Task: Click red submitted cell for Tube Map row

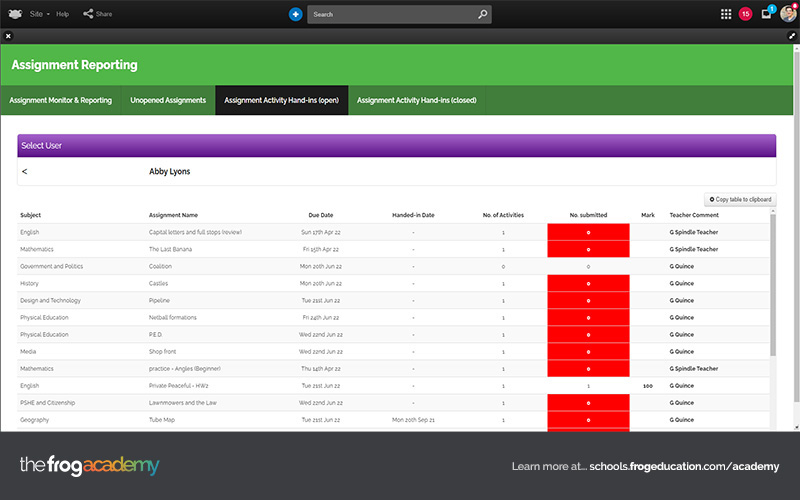Action: point(588,420)
